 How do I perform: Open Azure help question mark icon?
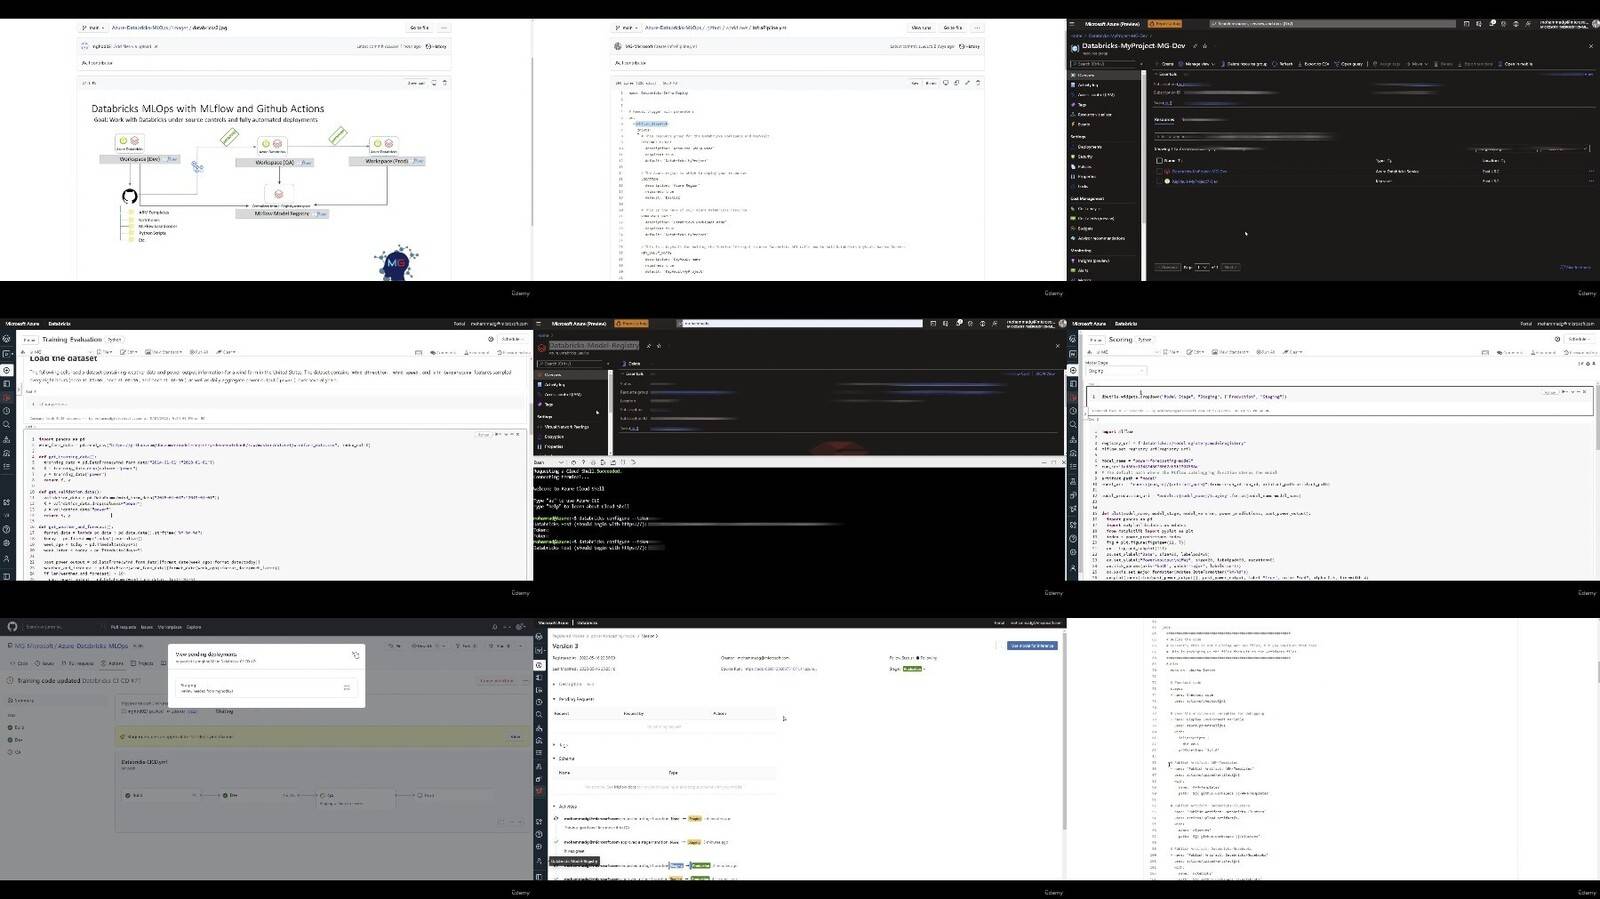click(x=1515, y=23)
